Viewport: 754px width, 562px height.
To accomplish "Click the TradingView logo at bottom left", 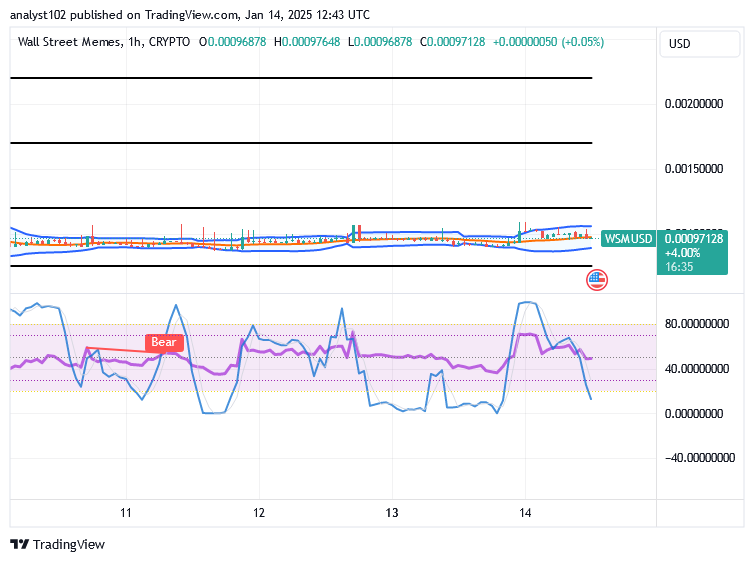I will pos(57,544).
